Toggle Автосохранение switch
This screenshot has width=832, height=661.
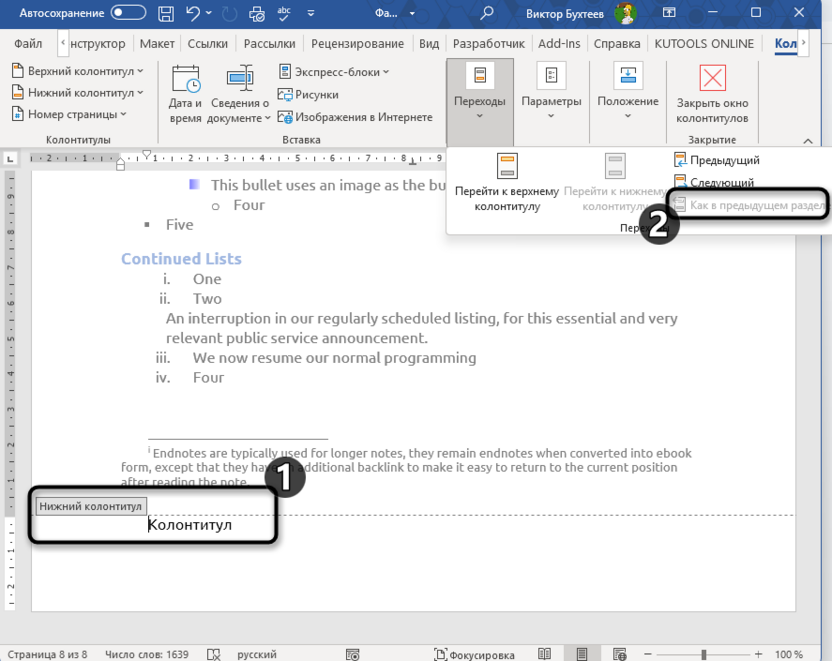pos(128,13)
